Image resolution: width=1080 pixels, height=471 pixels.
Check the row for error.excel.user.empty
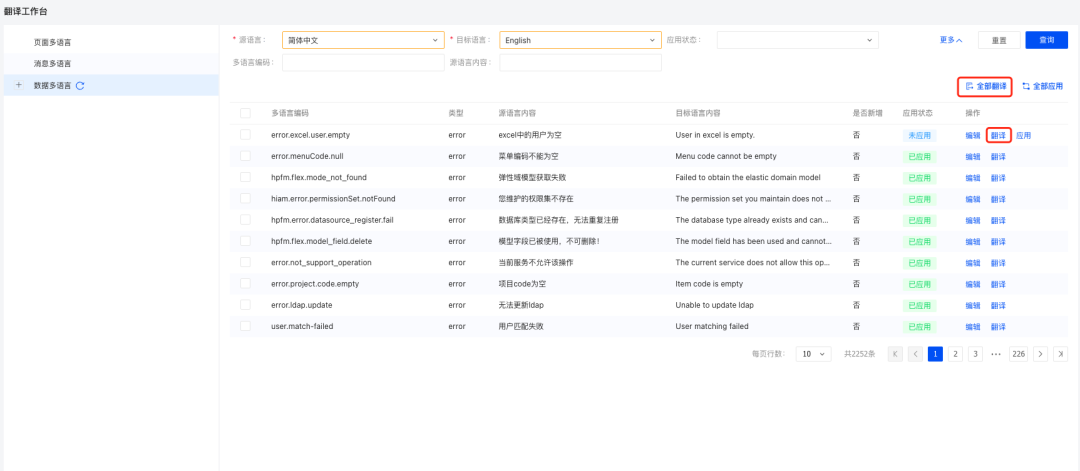(245, 135)
